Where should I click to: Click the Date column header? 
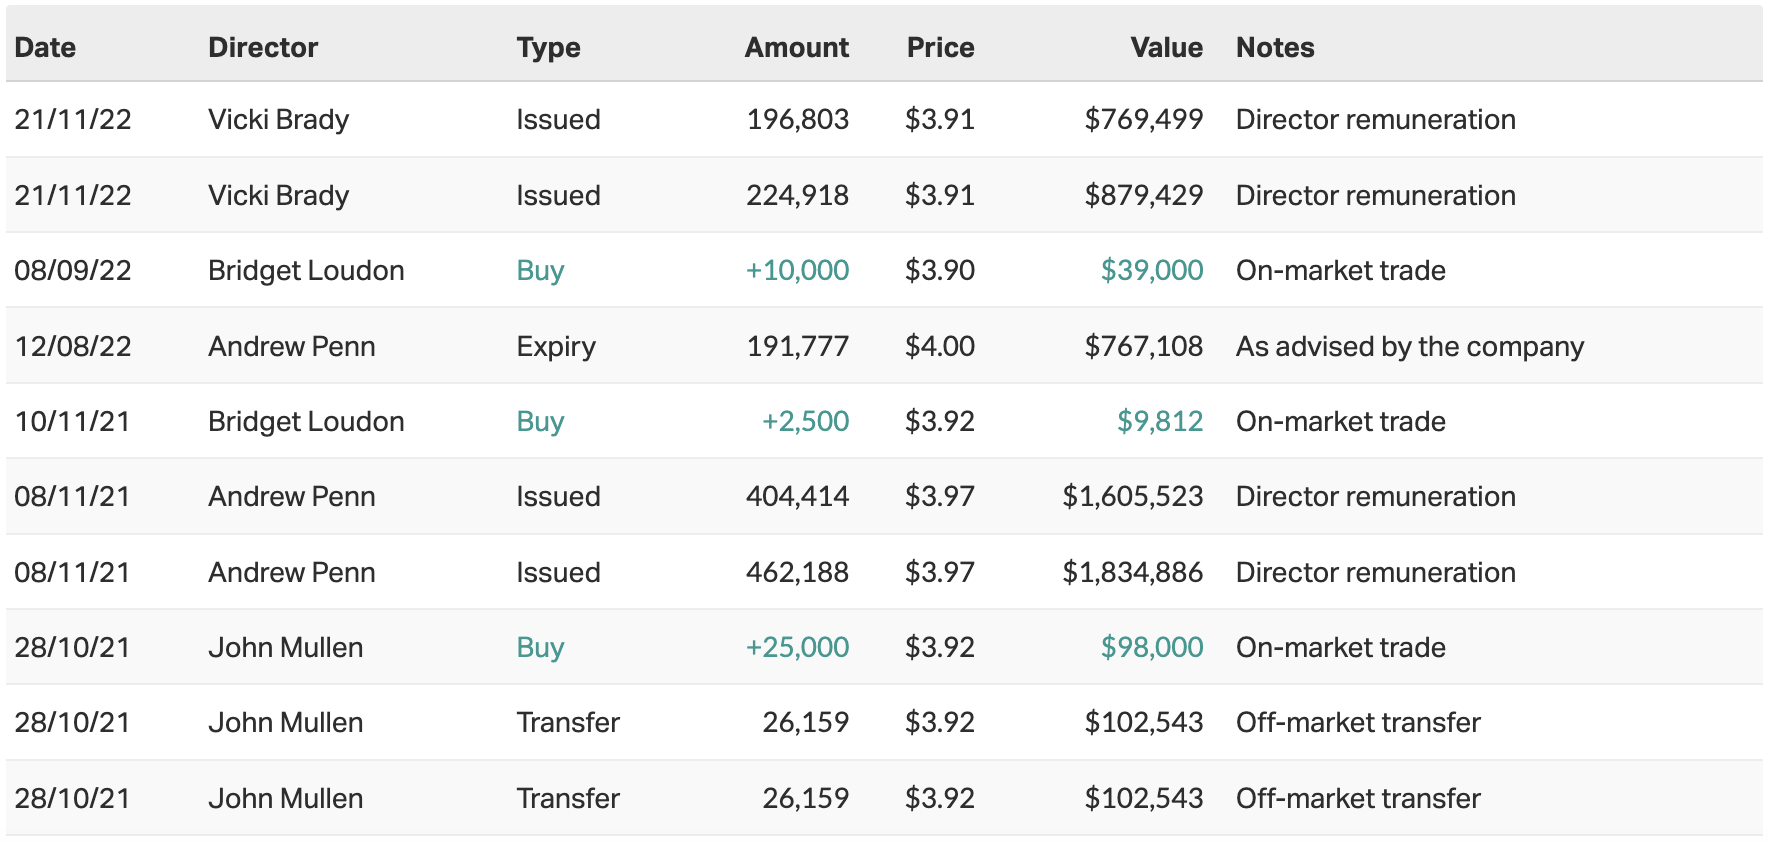pyautogui.click(x=45, y=47)
